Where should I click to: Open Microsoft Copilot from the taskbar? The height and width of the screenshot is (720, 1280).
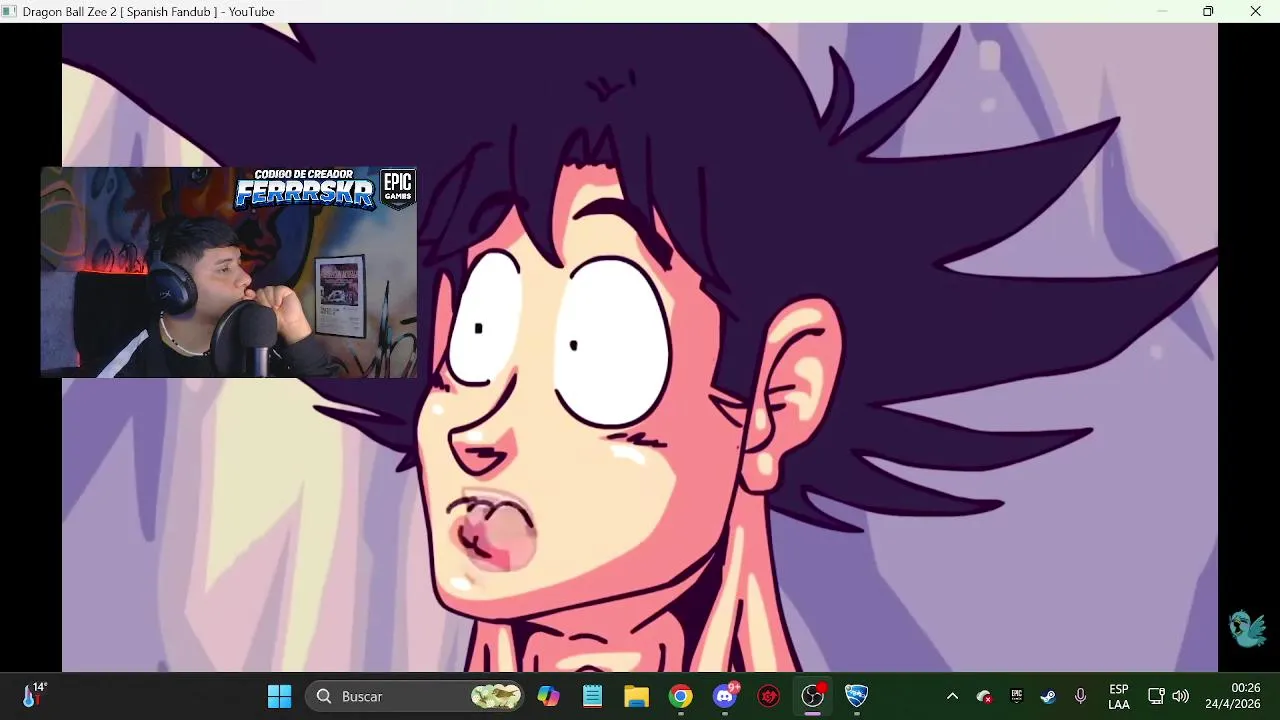click(x=548, y=696)
